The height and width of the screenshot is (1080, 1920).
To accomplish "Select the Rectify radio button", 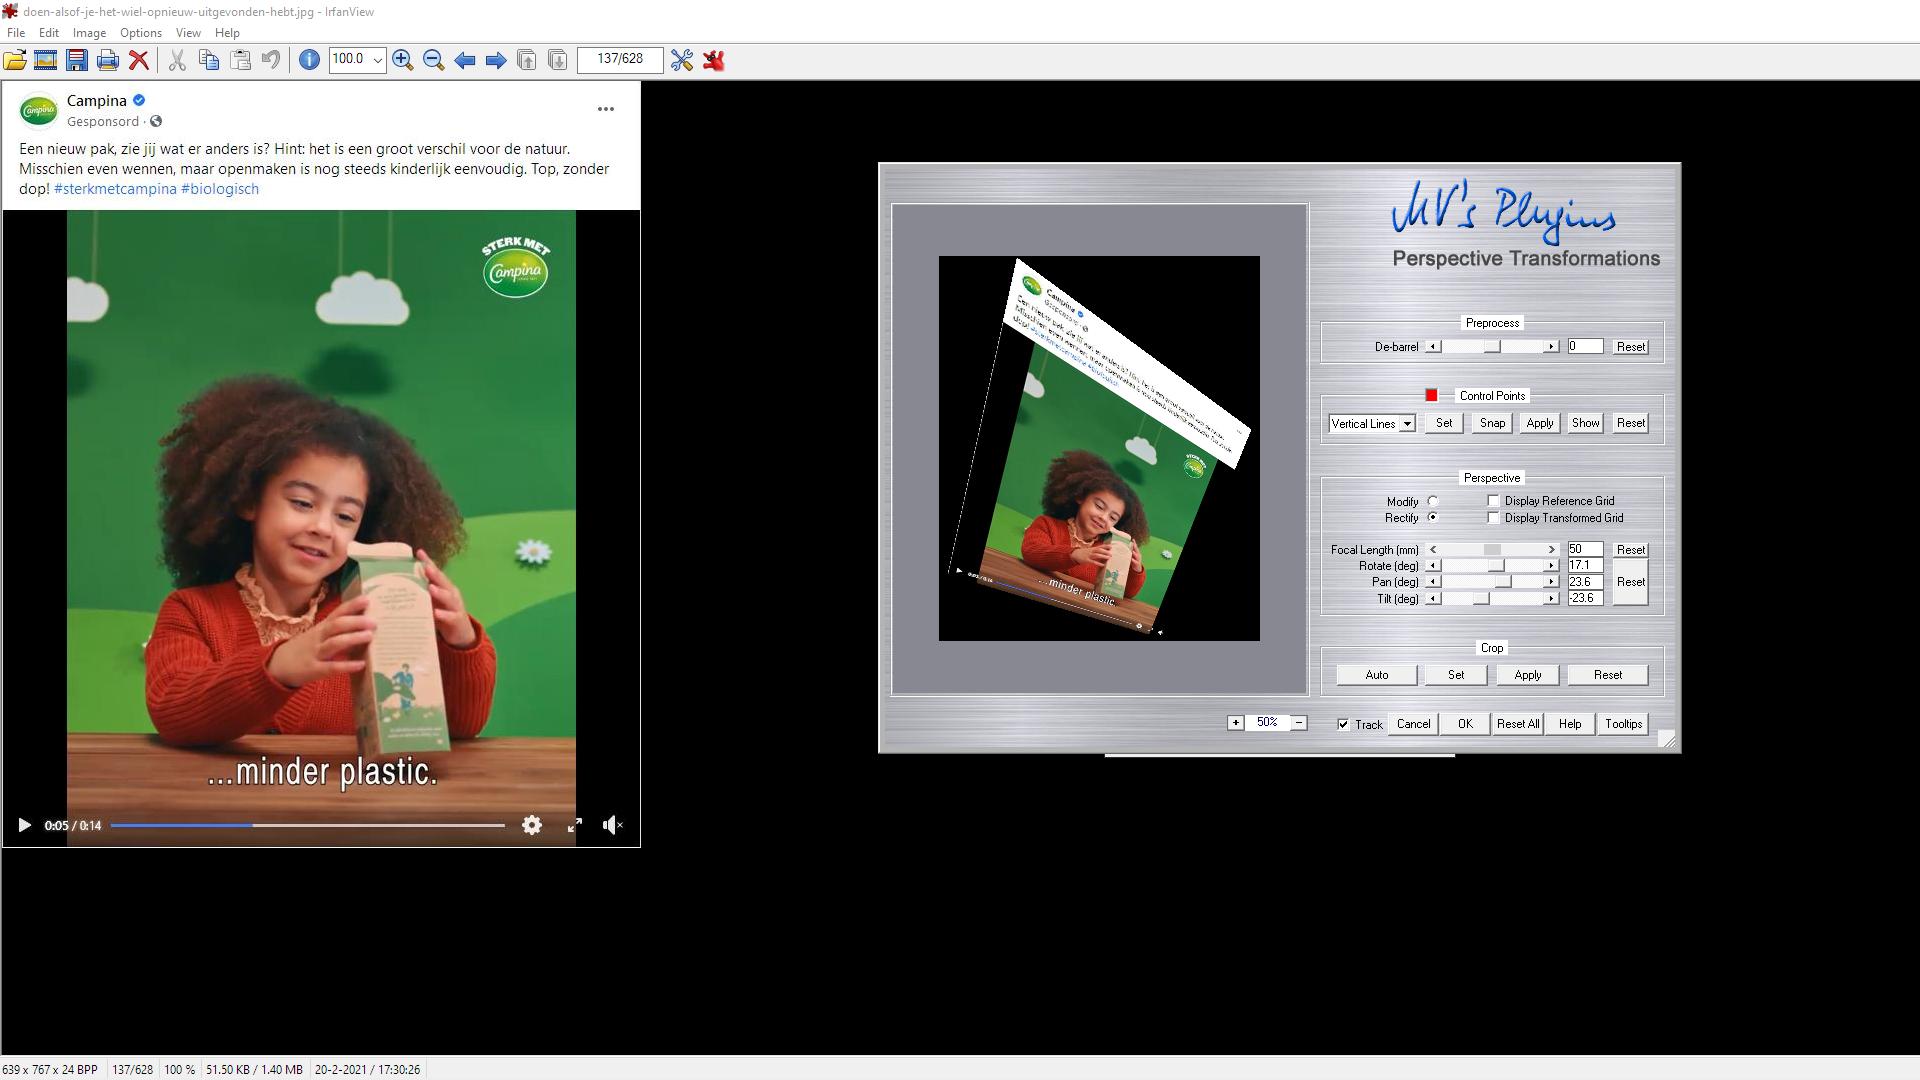I will pos(1433,517).
